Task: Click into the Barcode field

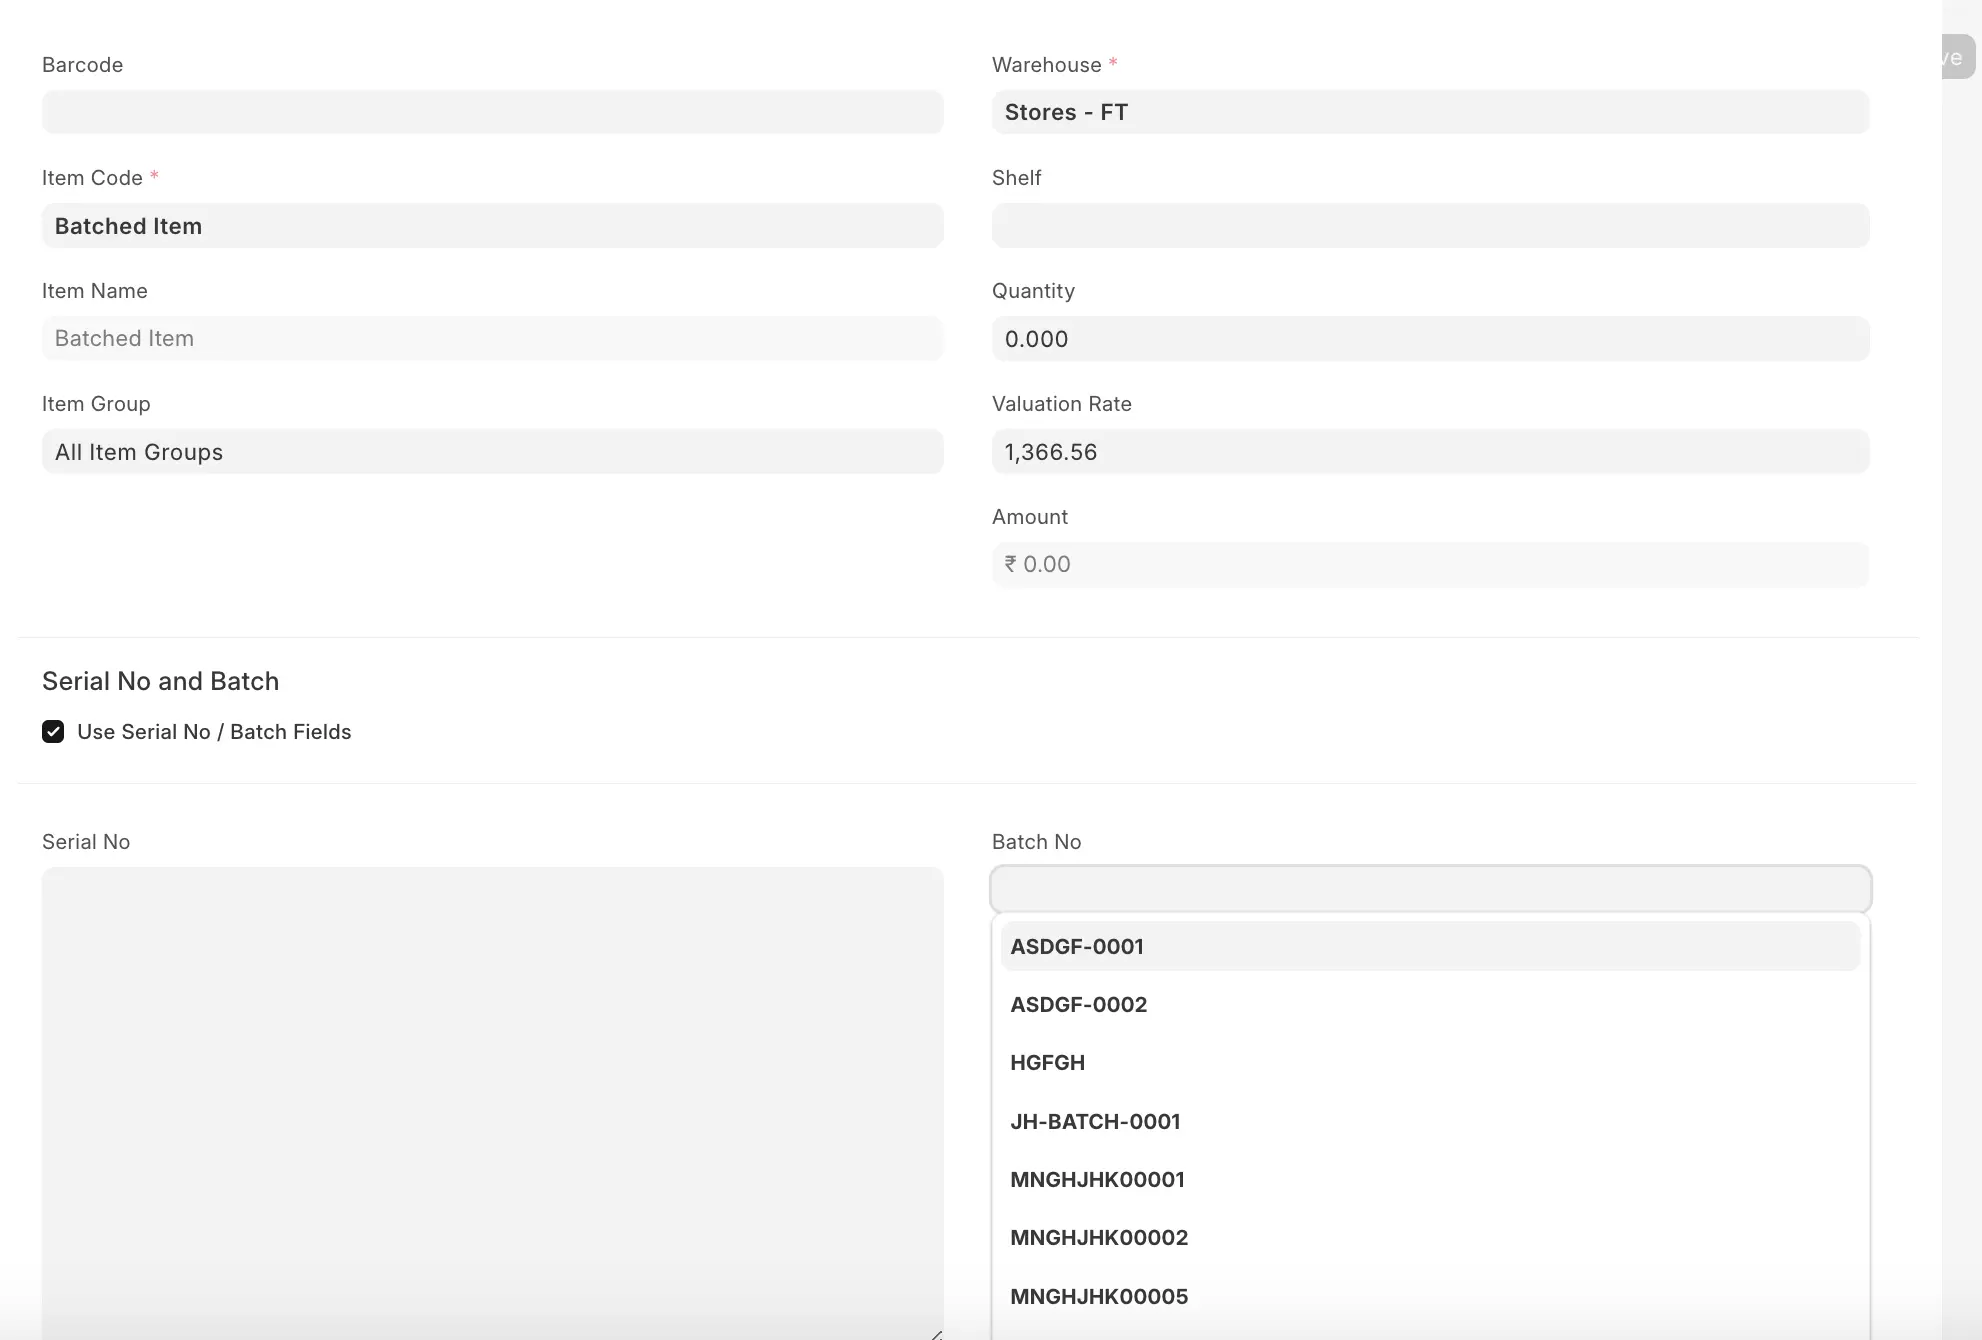Action: (492, 112)
